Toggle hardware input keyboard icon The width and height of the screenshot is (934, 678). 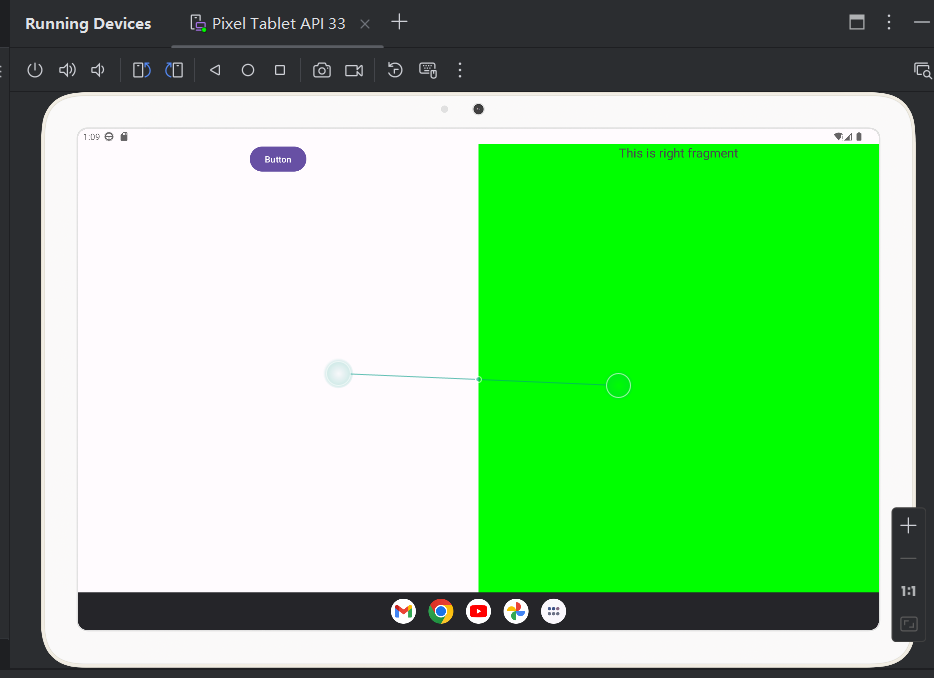[x=428, y=70]
